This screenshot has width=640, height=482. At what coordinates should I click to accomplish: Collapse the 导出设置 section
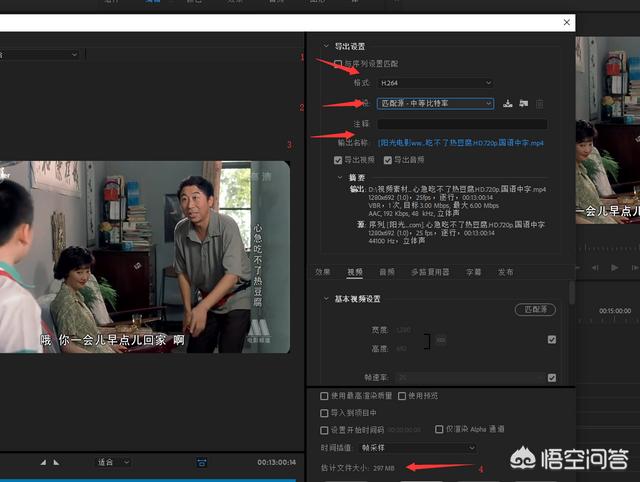point(326,46)
